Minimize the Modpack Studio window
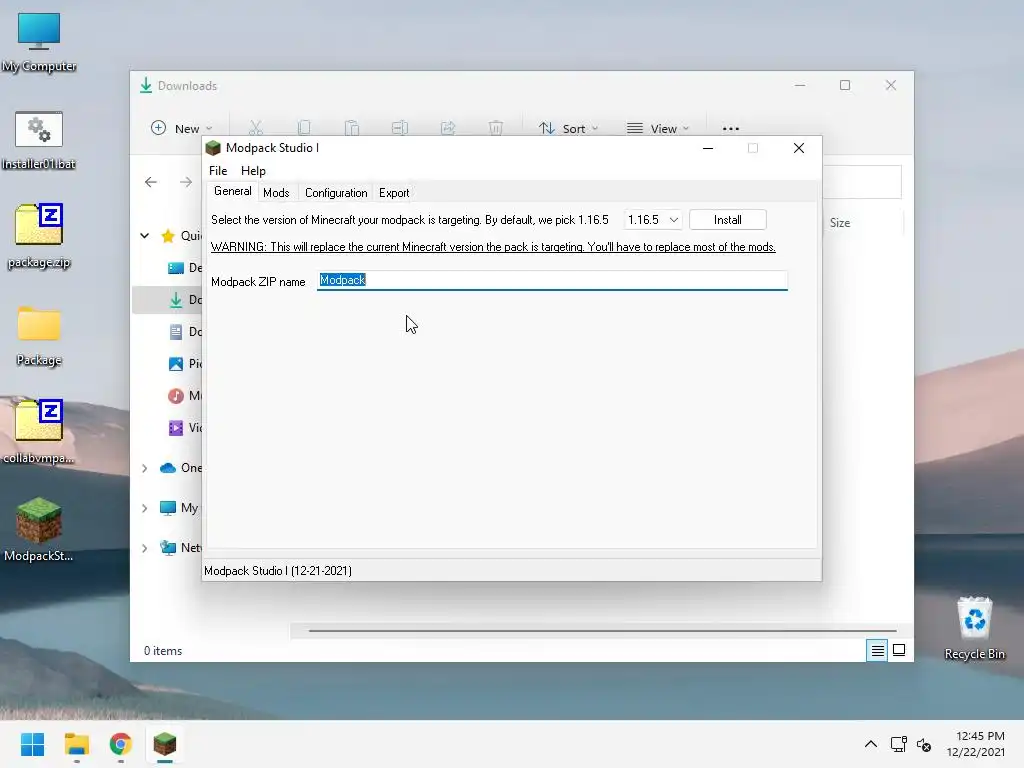Screen dimensions: 1024x768 click(707, 148)
